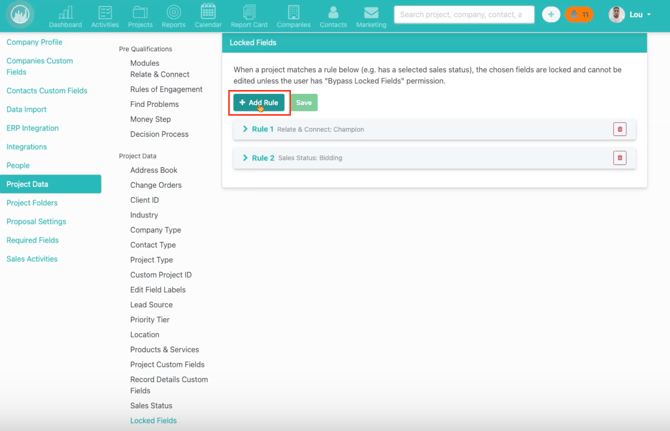The image size is (670, 431).
Task: Open the Lou user profile menu
Action: click(631, 15)
